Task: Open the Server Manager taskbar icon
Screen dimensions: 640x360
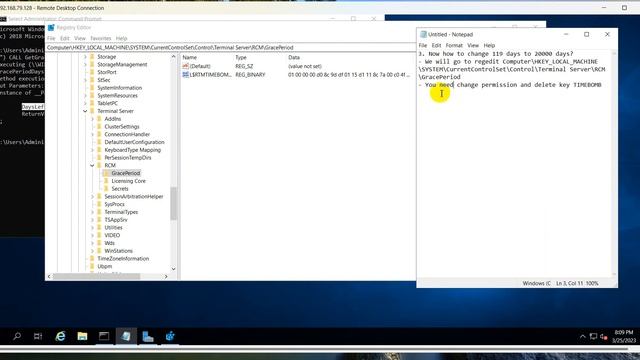Action: click(x=148, y=336)
